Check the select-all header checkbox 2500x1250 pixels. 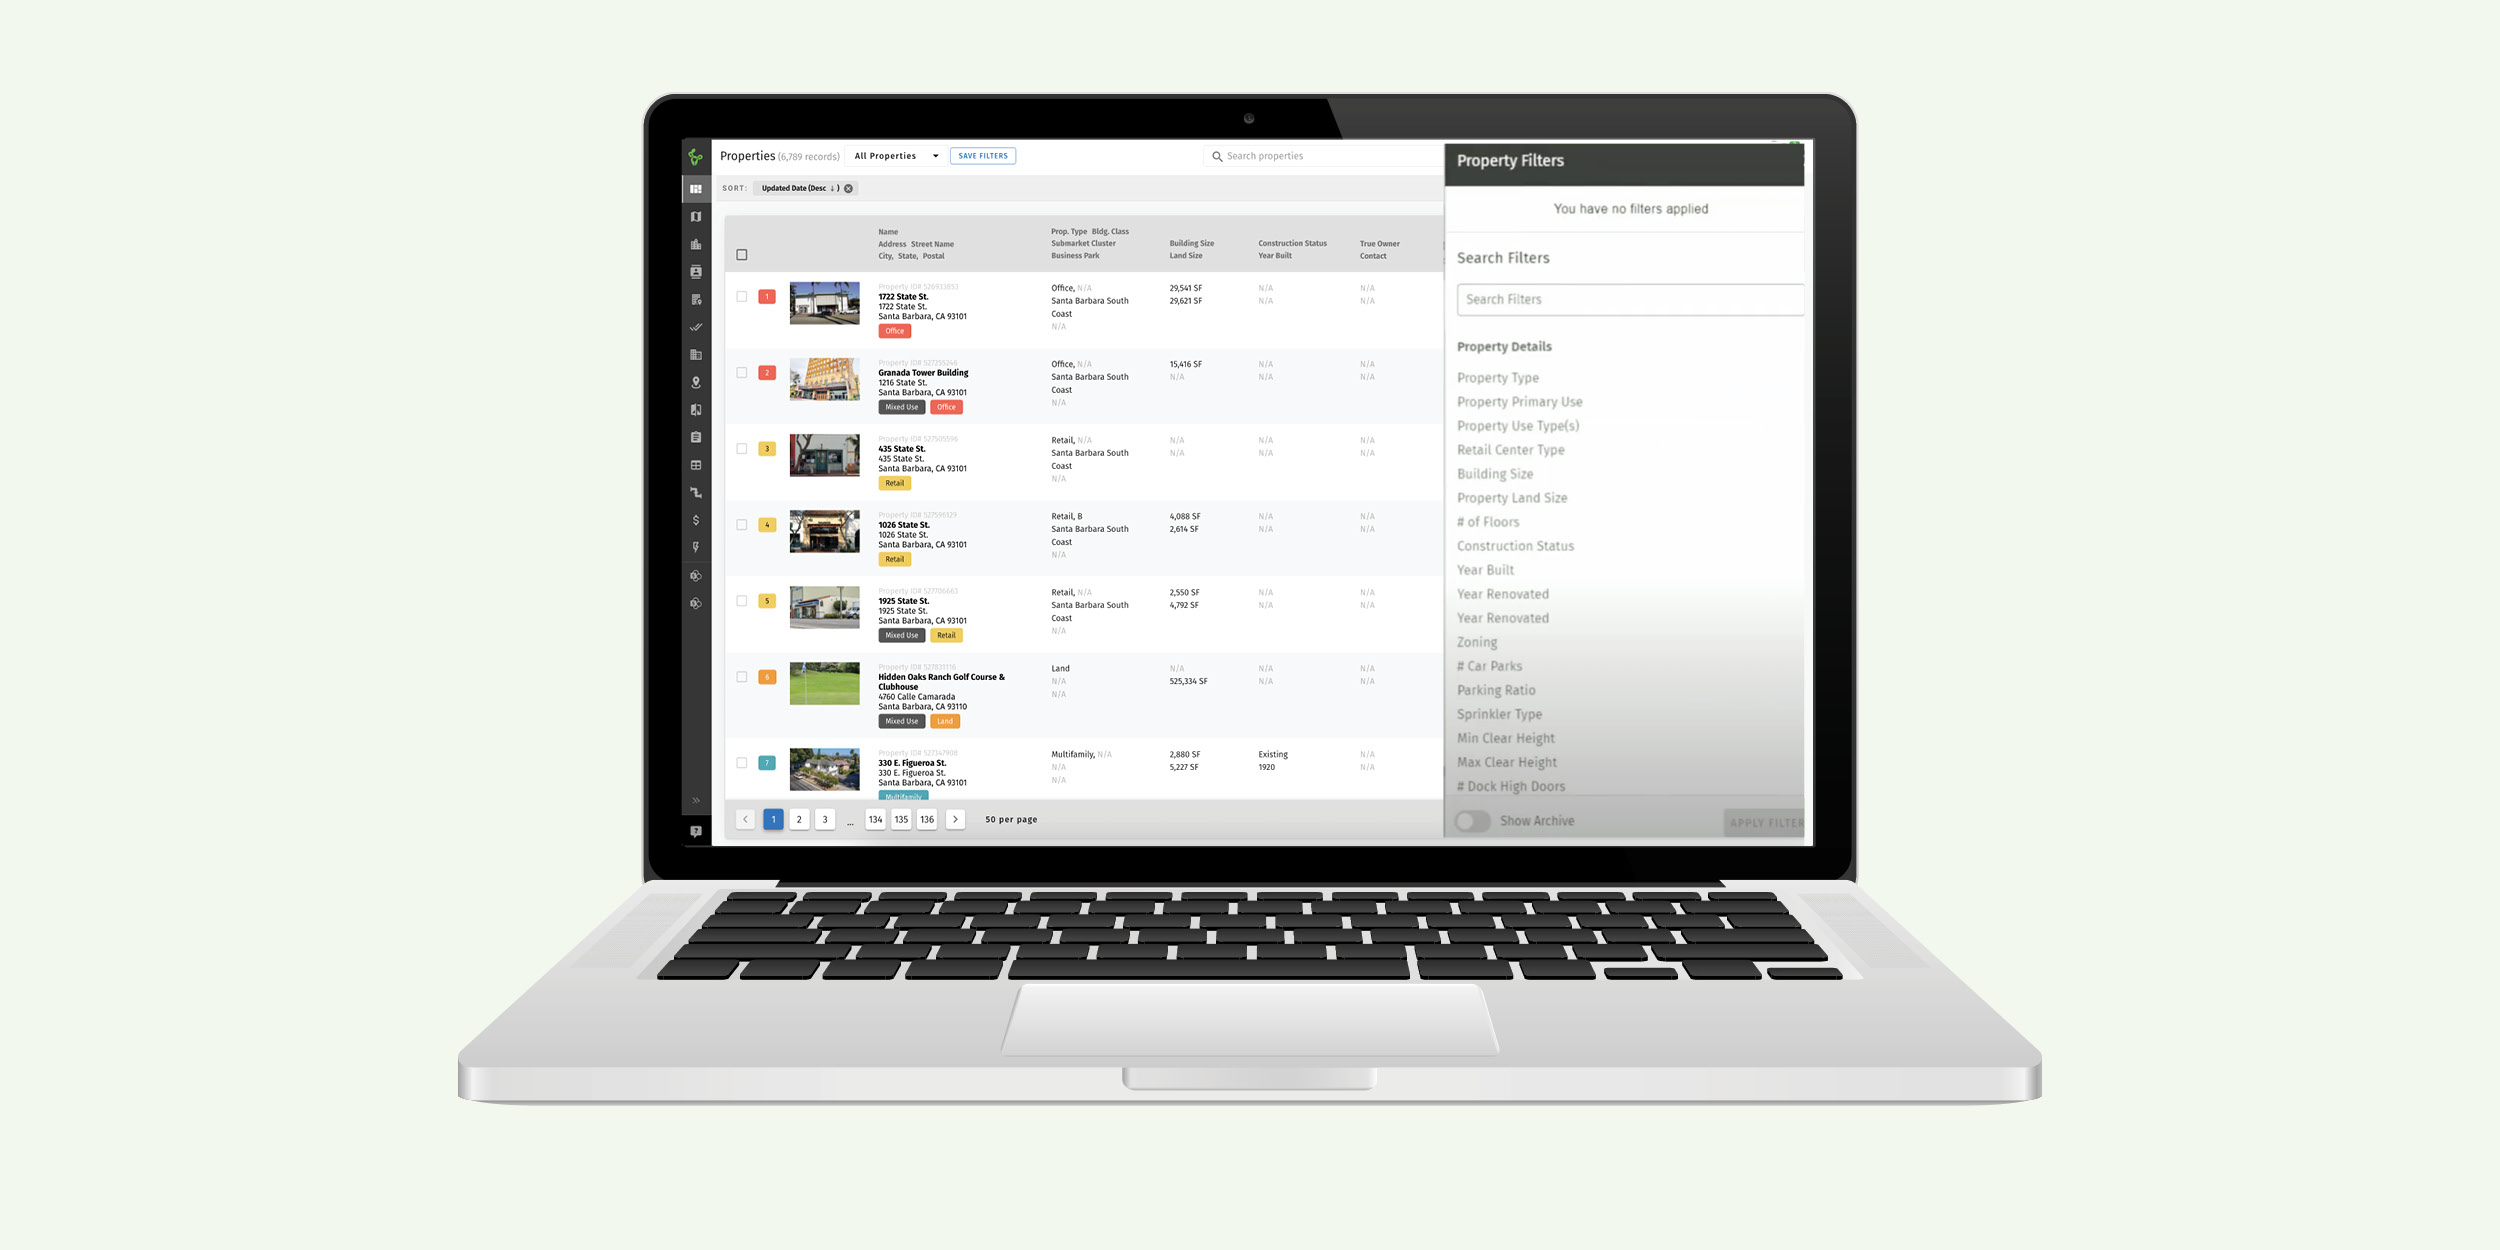point(741,249)
